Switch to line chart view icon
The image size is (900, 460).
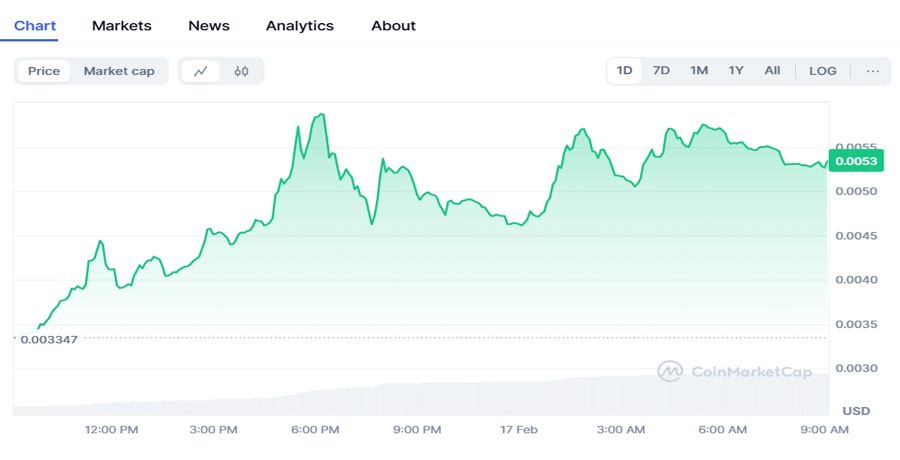[x=201, y=71]
